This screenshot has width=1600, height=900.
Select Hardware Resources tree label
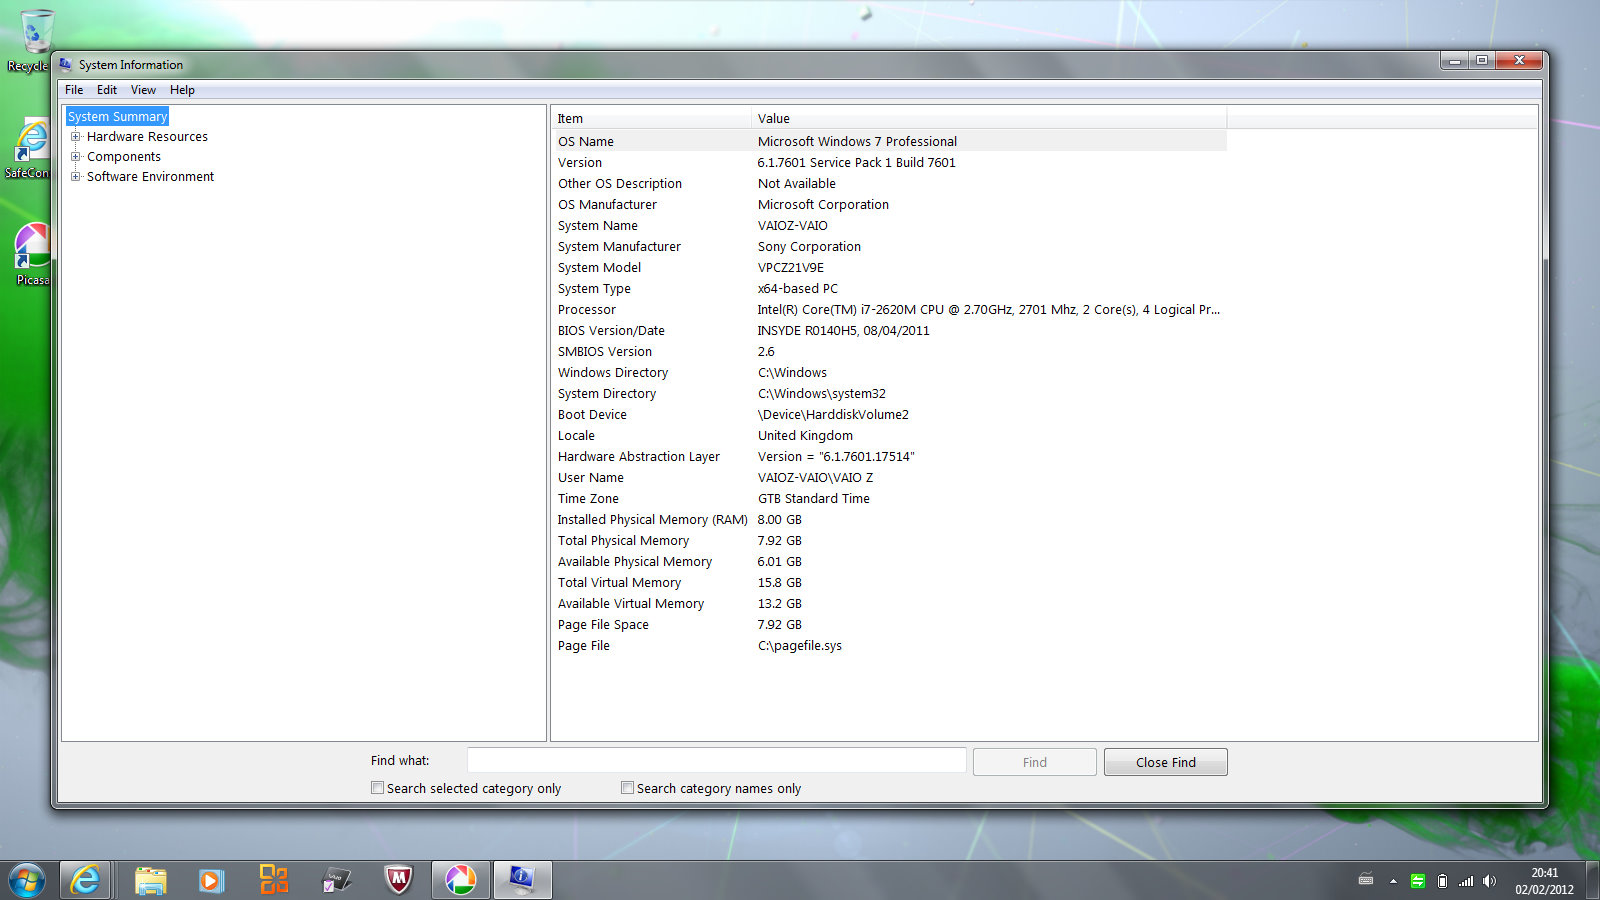[147, 137]
